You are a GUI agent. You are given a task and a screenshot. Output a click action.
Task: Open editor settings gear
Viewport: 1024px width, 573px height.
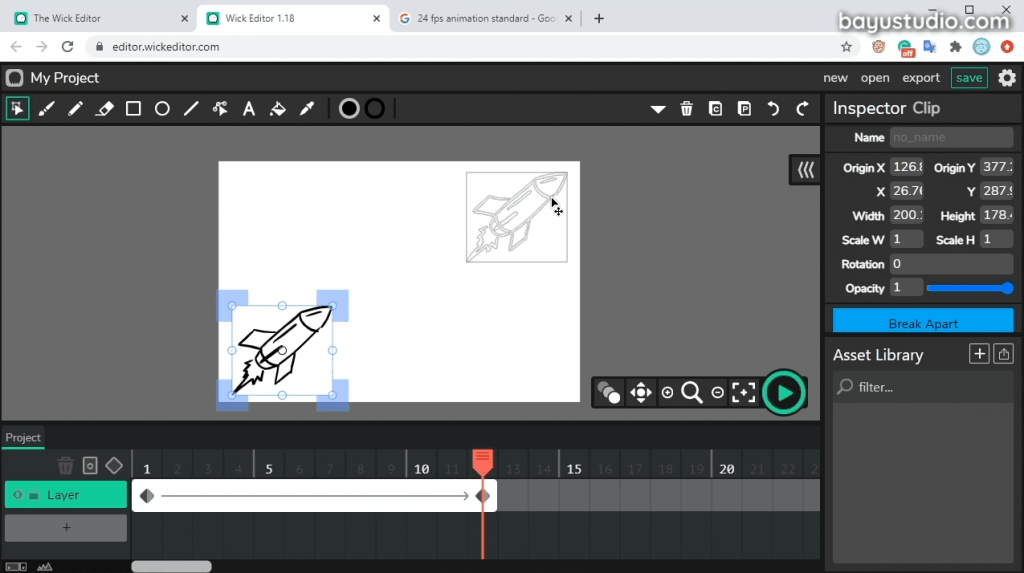pos(1007,78)
